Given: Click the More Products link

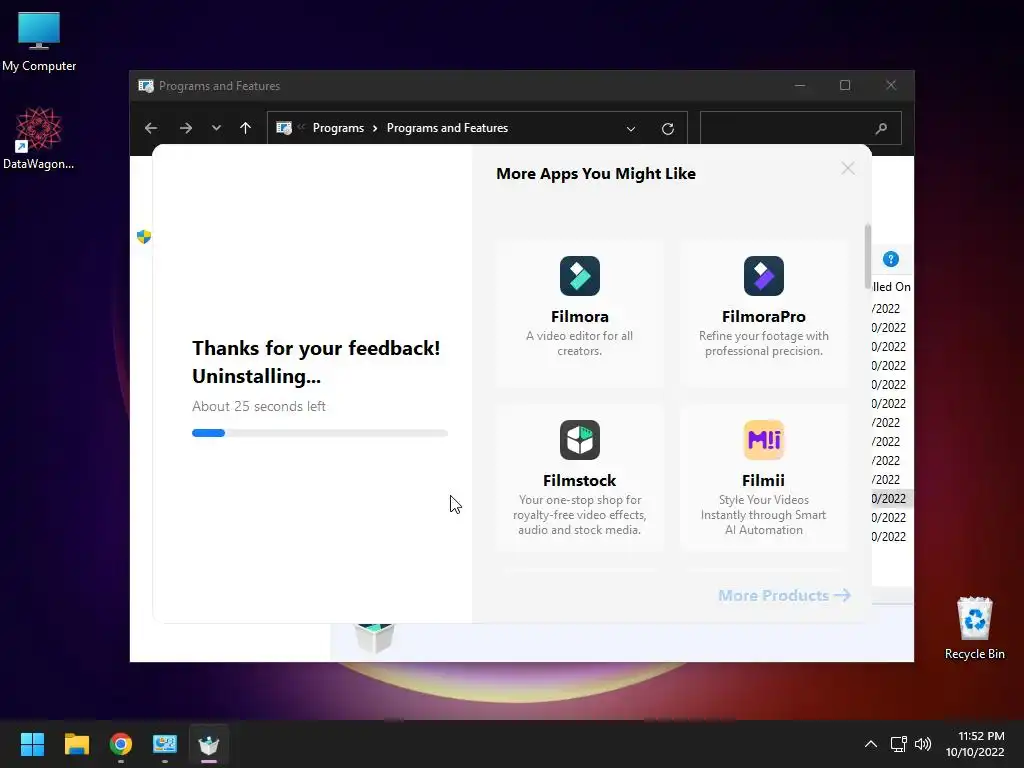Looking at the screenshot, I should (x=784, y=595).
